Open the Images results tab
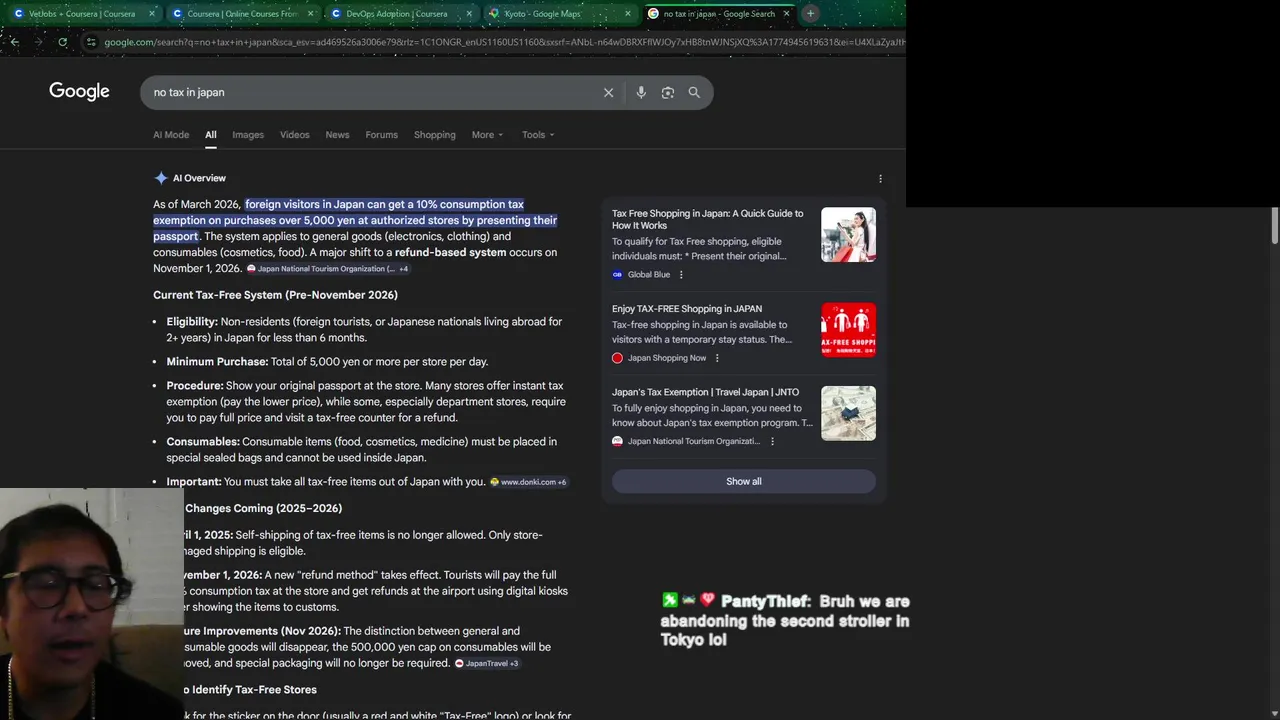1280x720 pixels. [x=248, y=135]
